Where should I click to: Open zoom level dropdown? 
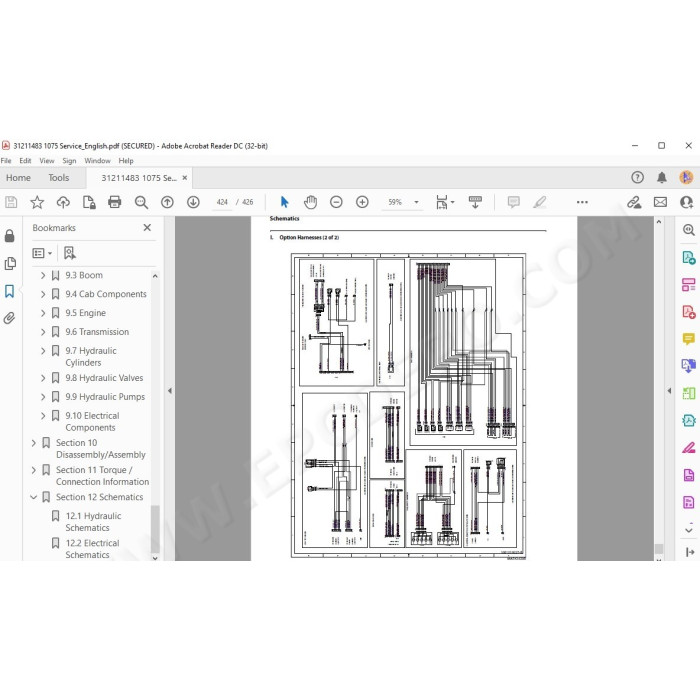tap(416, 202)
